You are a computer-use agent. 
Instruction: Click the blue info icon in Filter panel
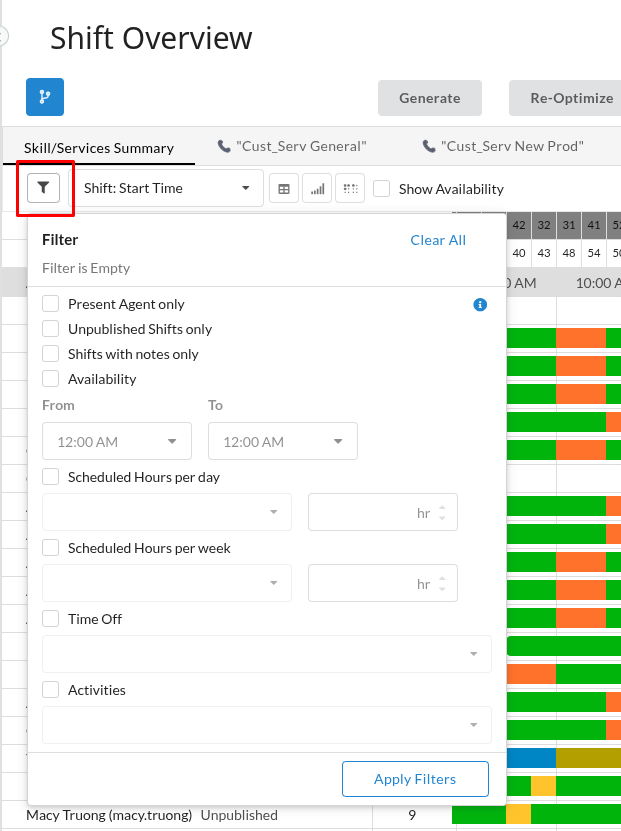[x=480, y=304]
